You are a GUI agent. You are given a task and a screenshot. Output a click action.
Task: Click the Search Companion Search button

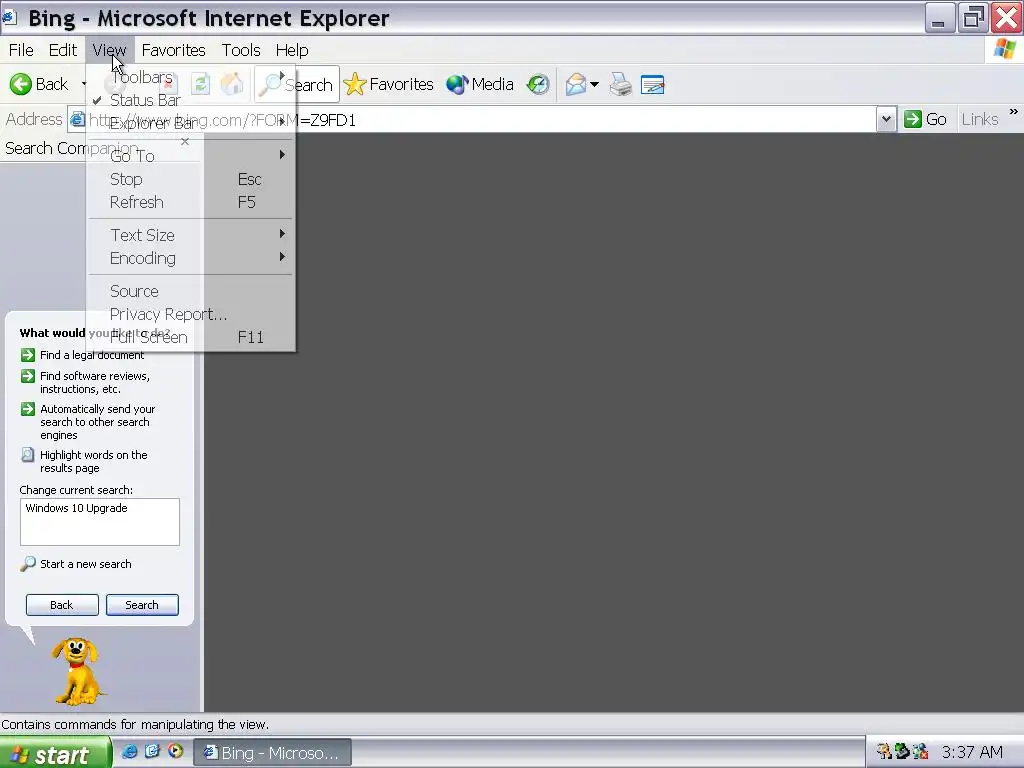[142, 605]
